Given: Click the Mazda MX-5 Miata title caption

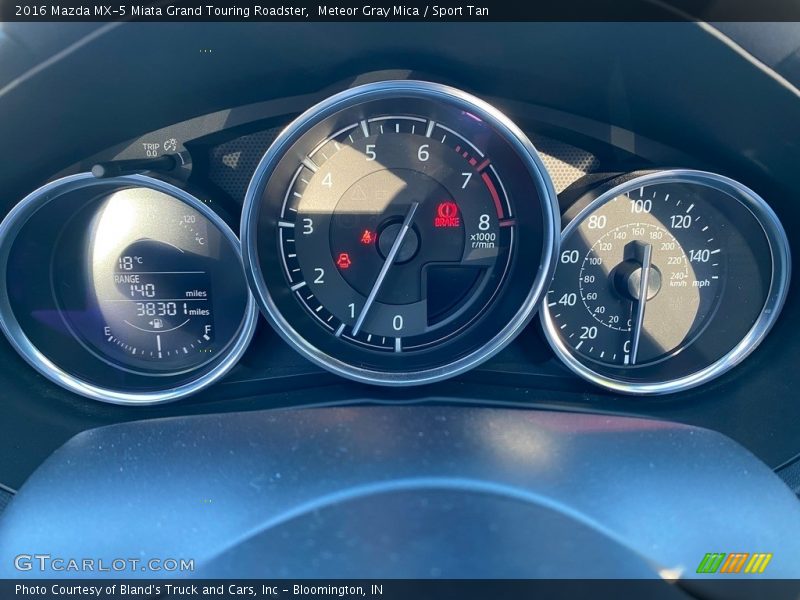Looking at the screenshot, I should click(161, 11).
